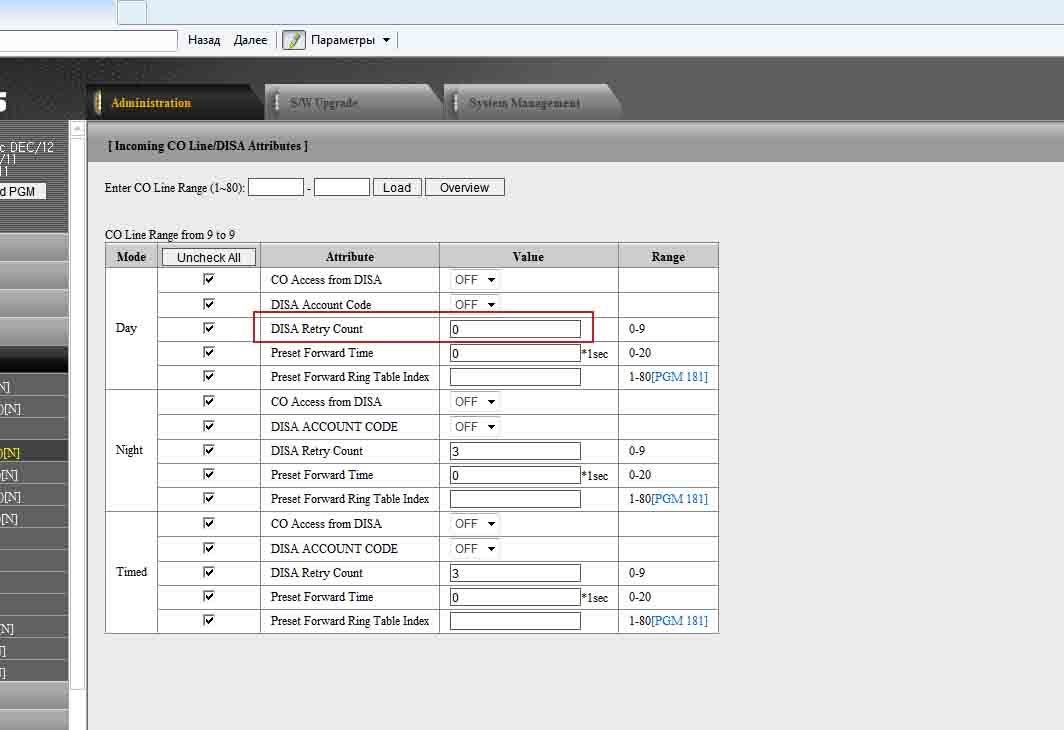Click the Далее navigation button

coord(250,40)
